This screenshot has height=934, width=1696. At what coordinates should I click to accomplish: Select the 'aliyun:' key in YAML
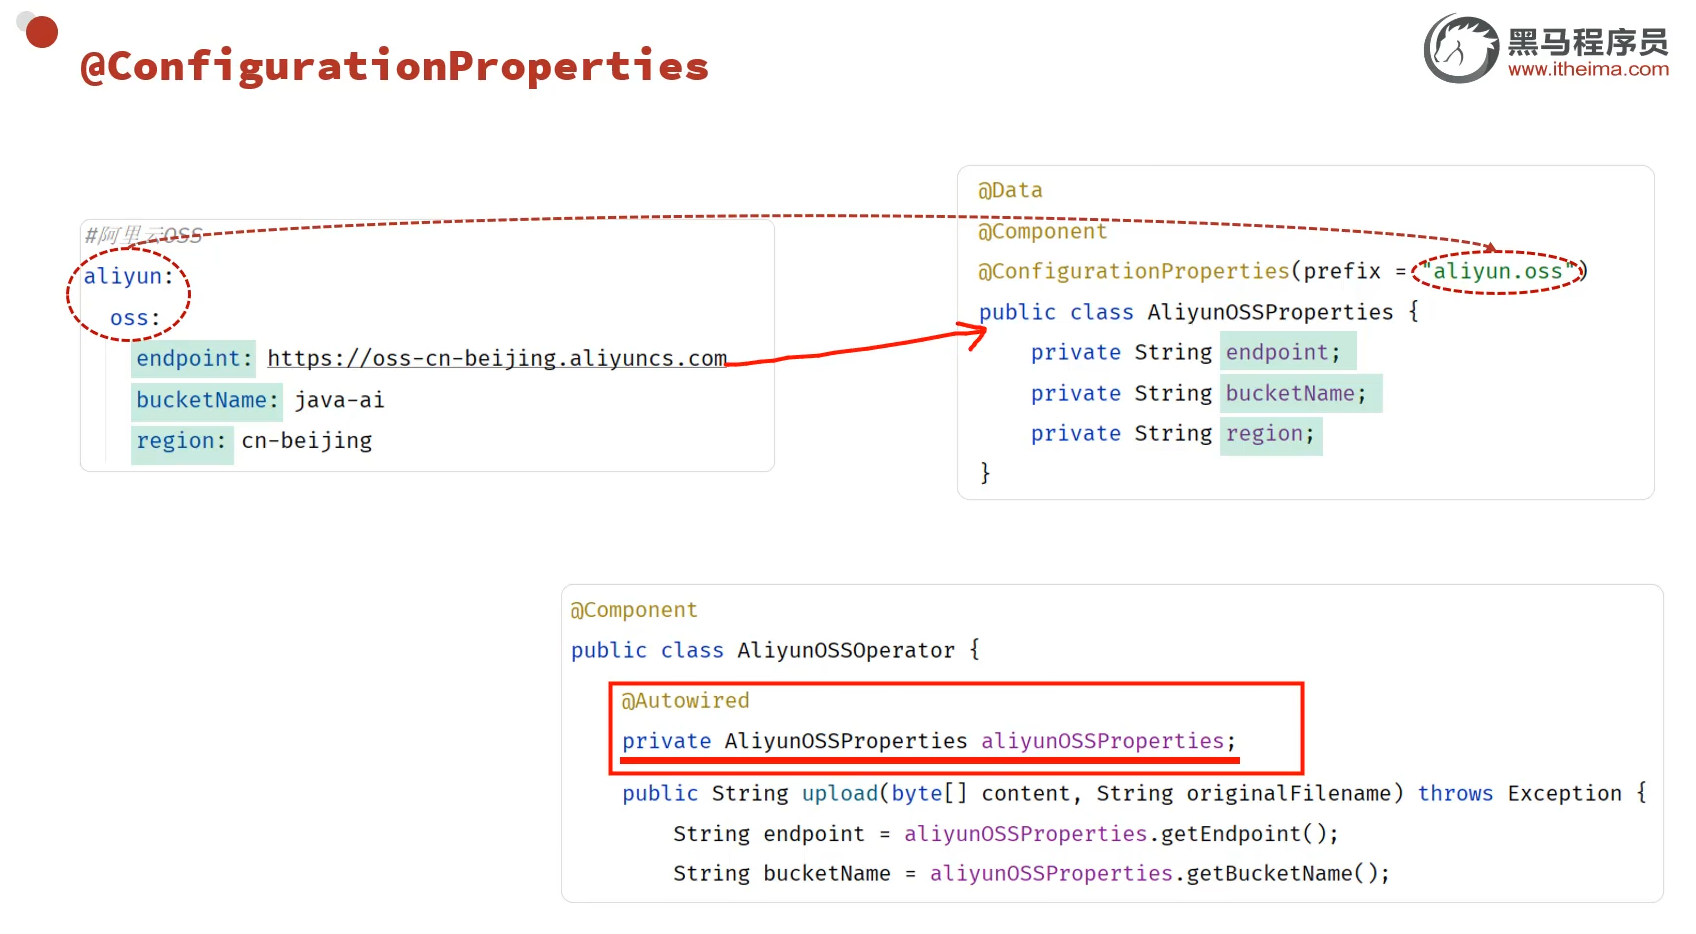(129, 276)
